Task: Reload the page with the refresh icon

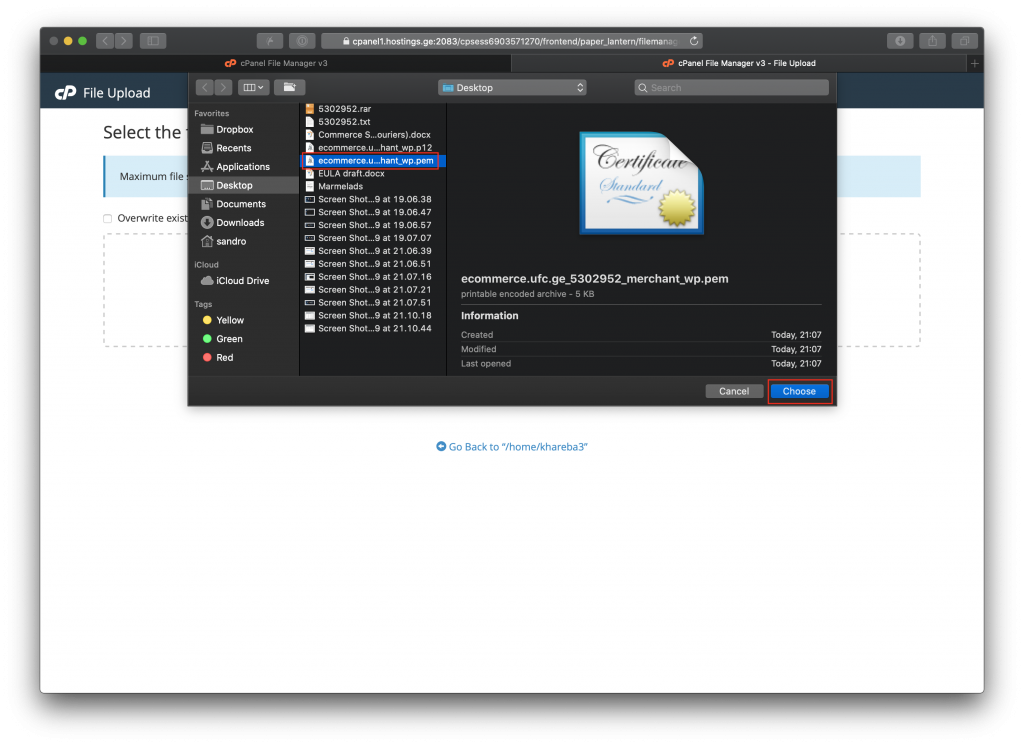Action: [694, 41]
